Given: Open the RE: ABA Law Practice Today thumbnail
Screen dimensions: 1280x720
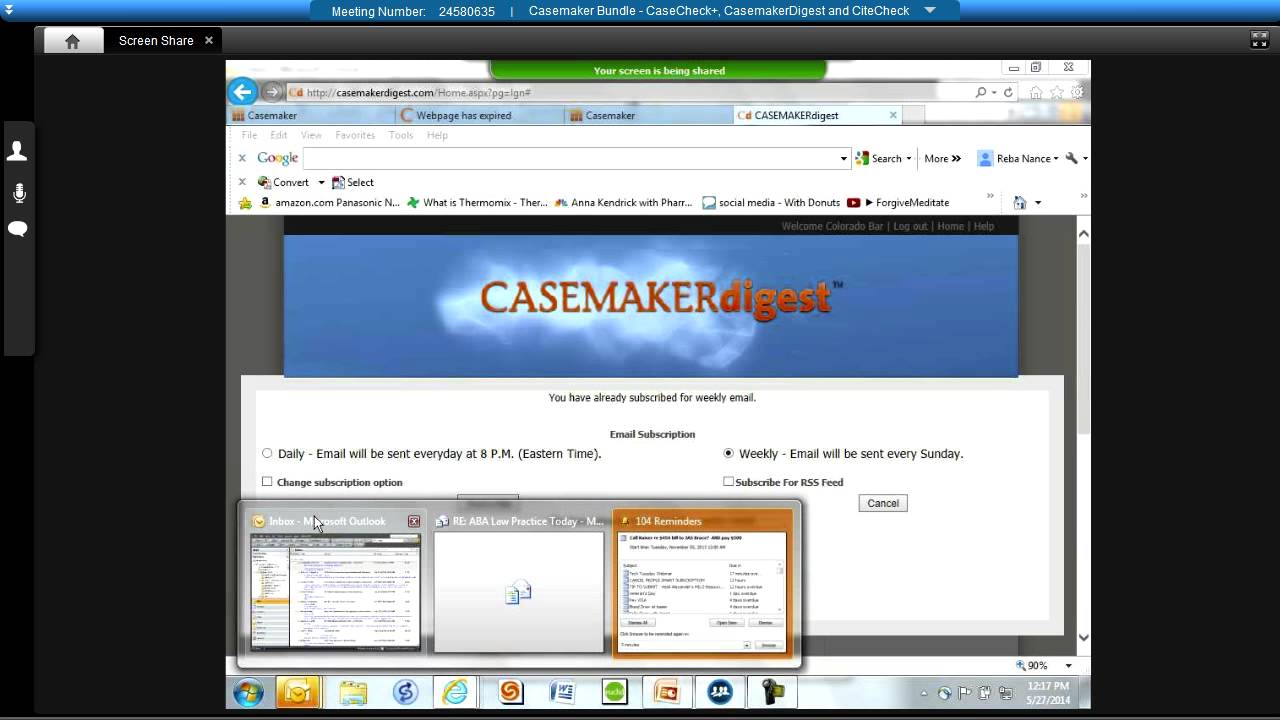Looking at the screenshot, I should 519,592.
